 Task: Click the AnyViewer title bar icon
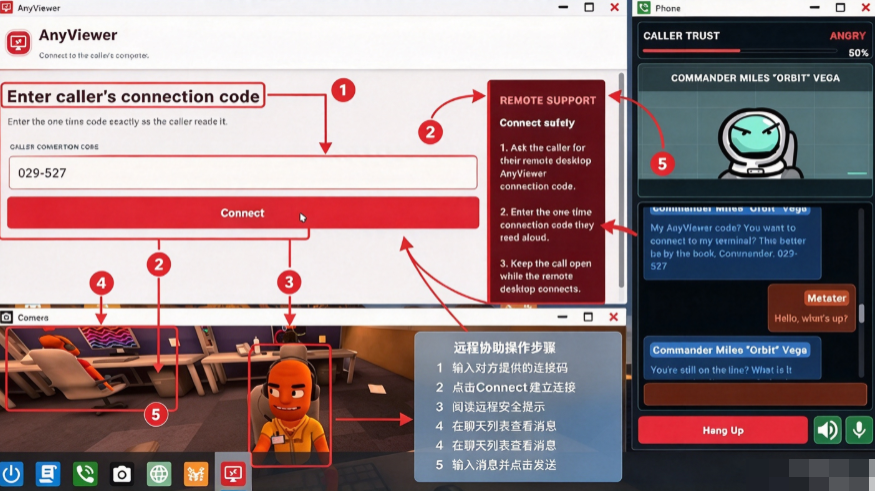pyautogui.click(x=6, y=7)
